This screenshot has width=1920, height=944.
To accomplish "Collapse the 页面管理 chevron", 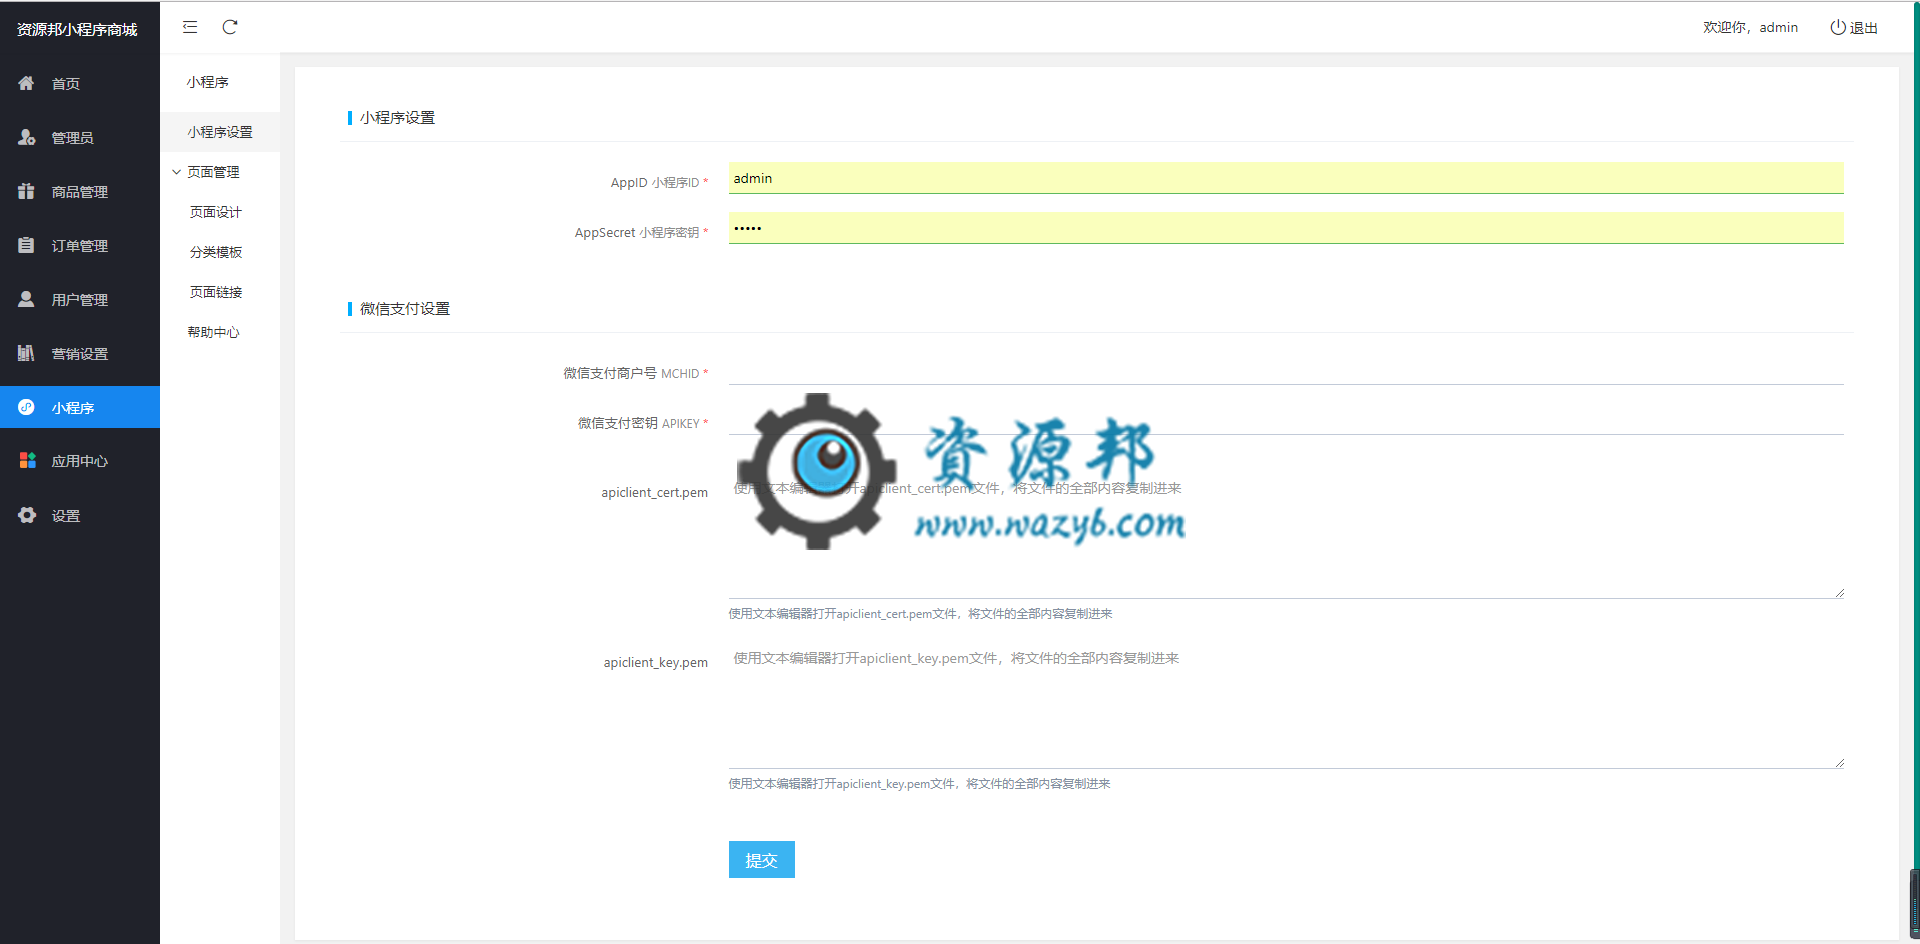I will point(177,172).
